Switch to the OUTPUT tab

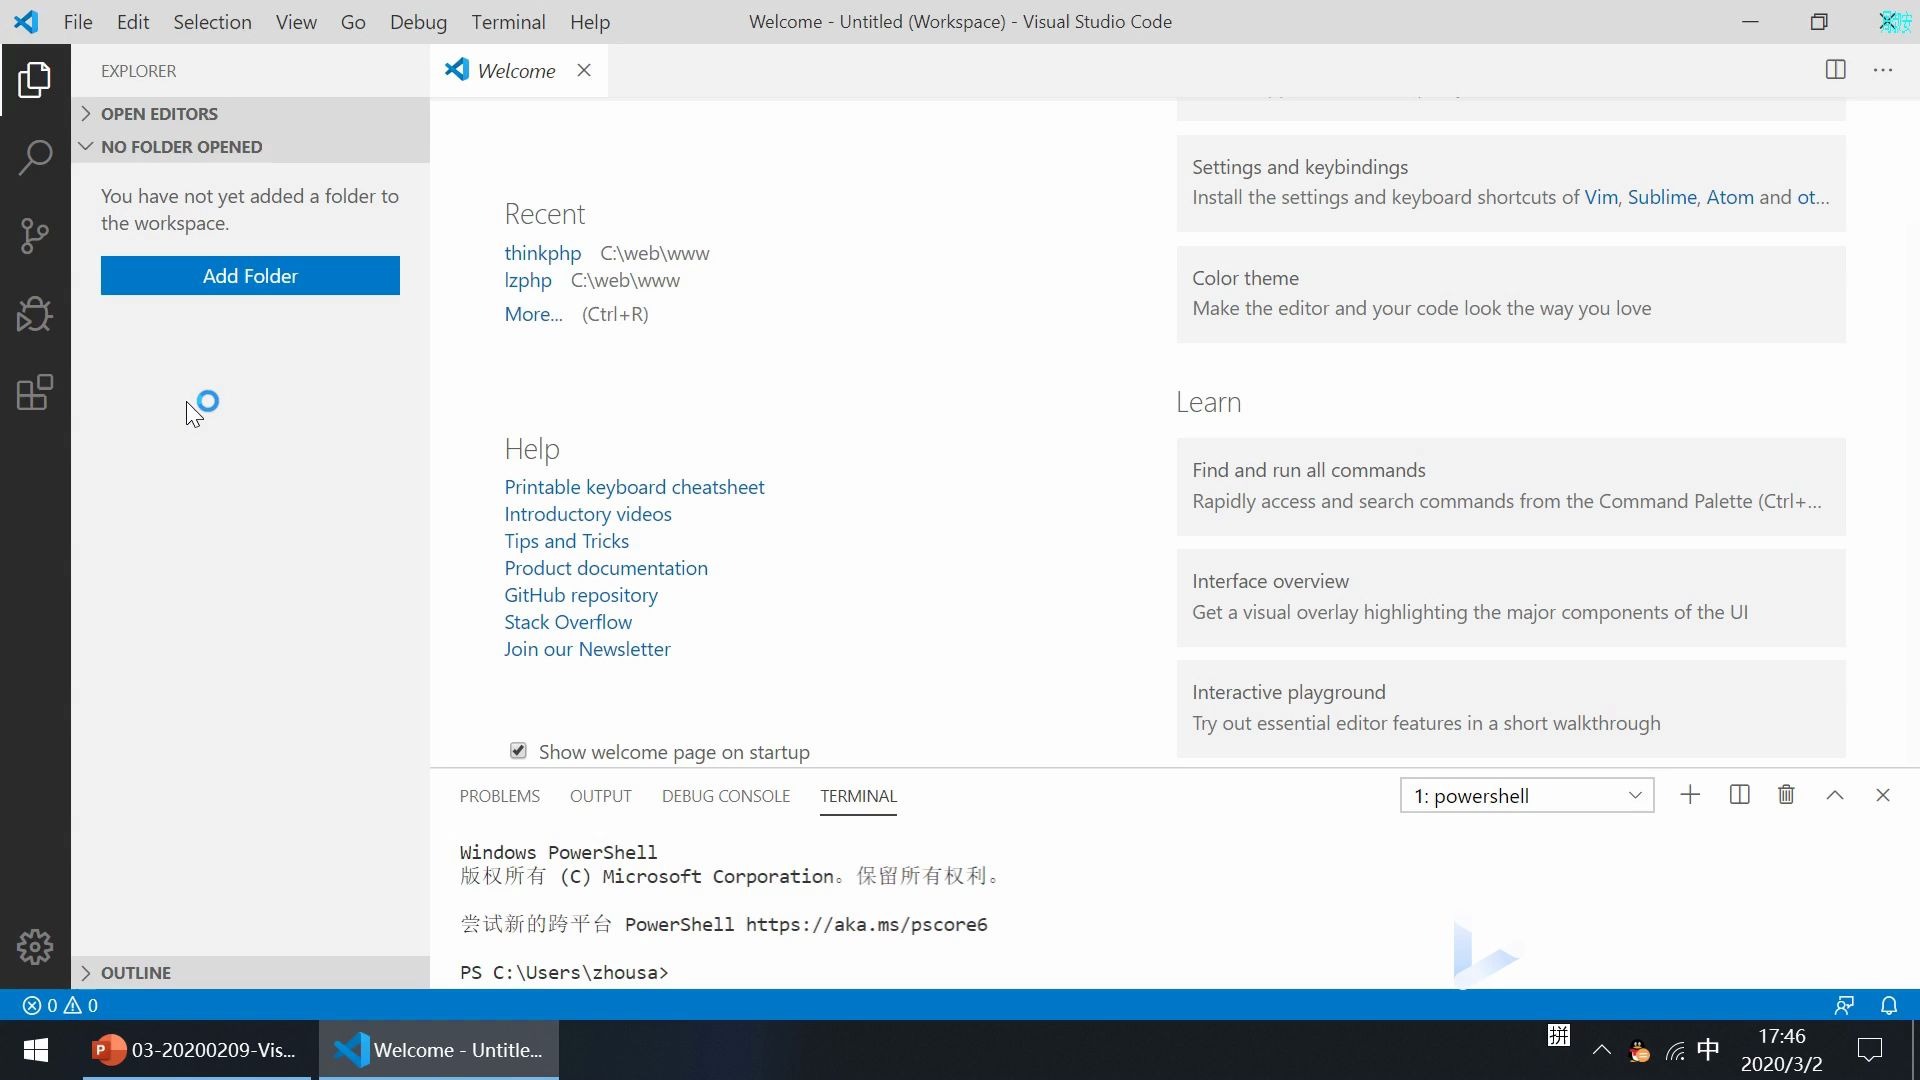tap(600, 795)
